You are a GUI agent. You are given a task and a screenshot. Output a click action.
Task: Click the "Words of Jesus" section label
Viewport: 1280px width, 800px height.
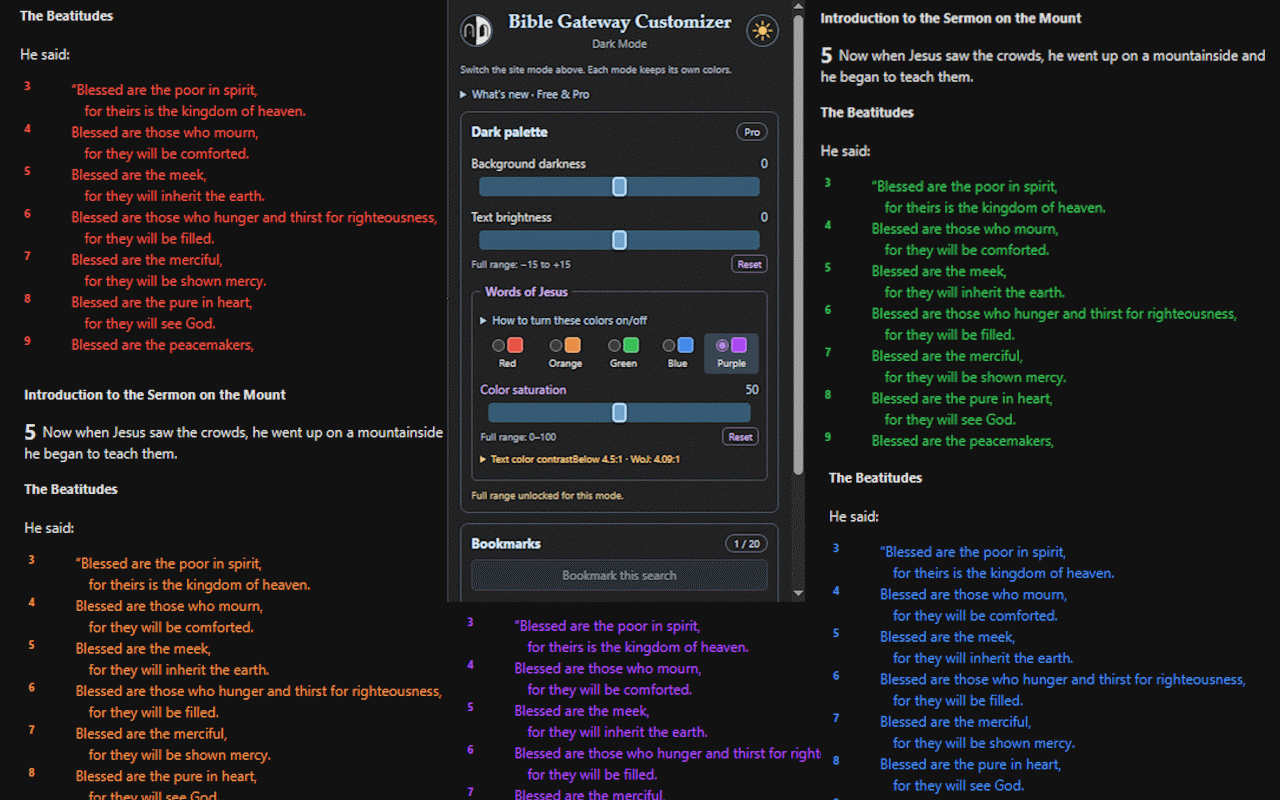pyautogui.click(x=526, y=292)
